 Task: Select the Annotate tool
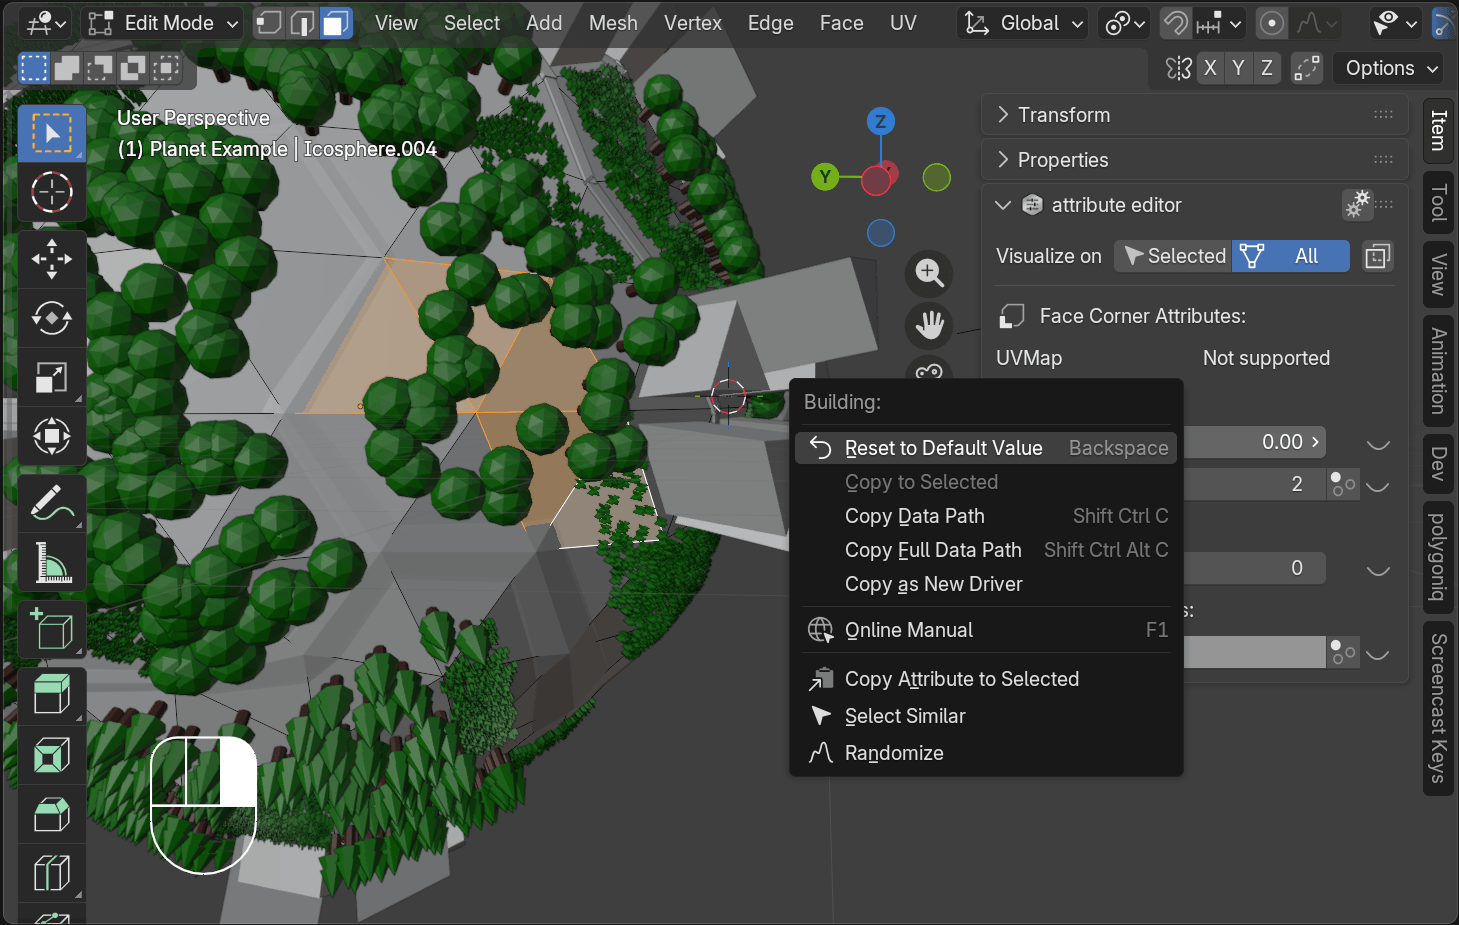coord(52,504)
